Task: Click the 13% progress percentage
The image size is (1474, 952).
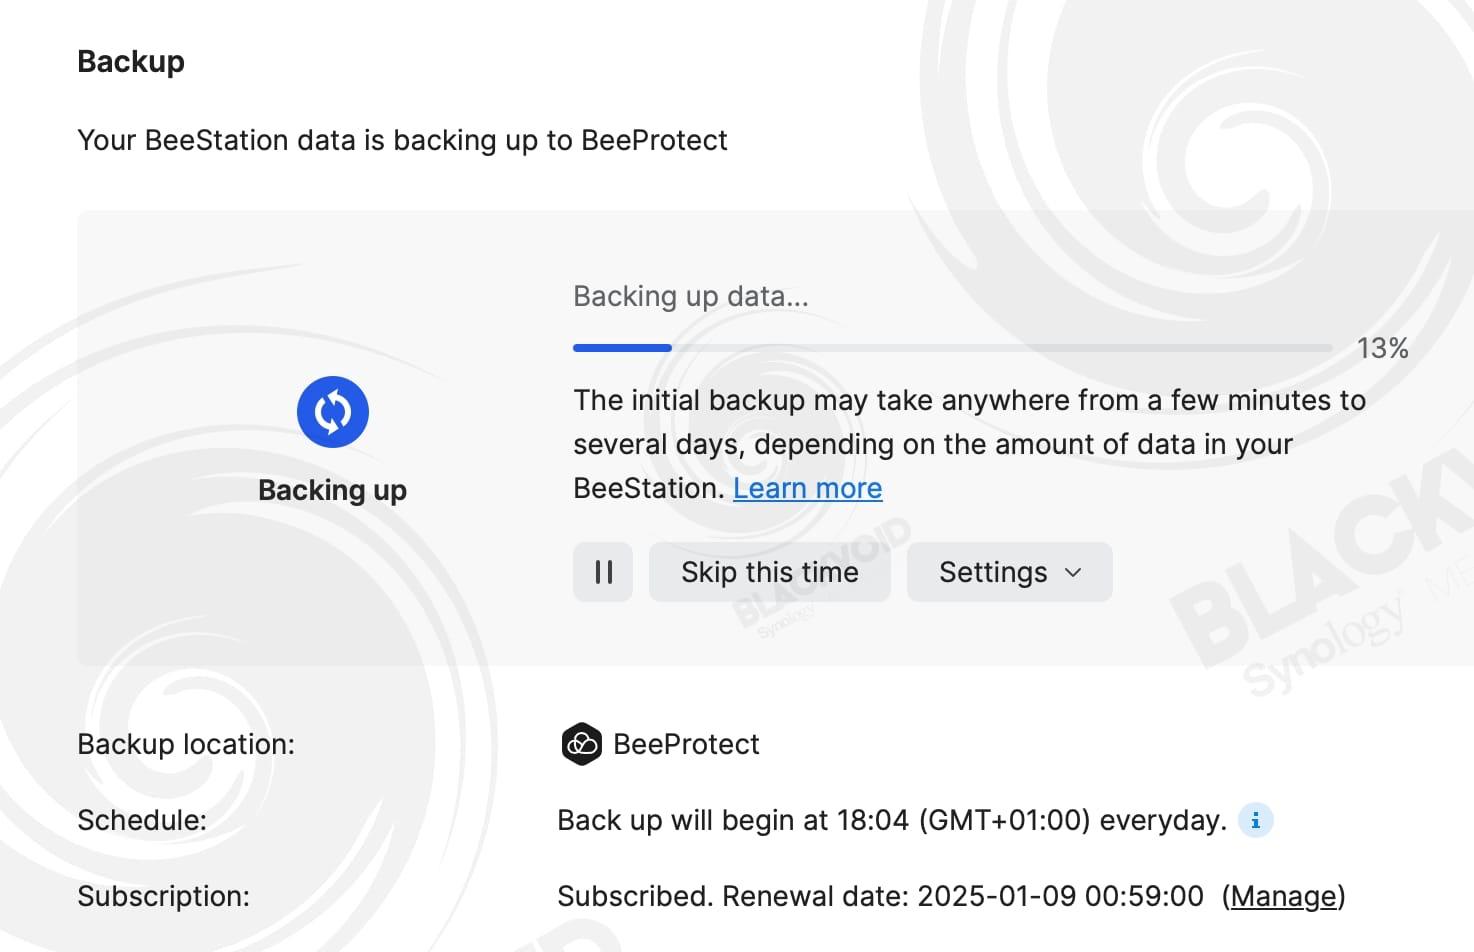Action: click(1382, 348)
